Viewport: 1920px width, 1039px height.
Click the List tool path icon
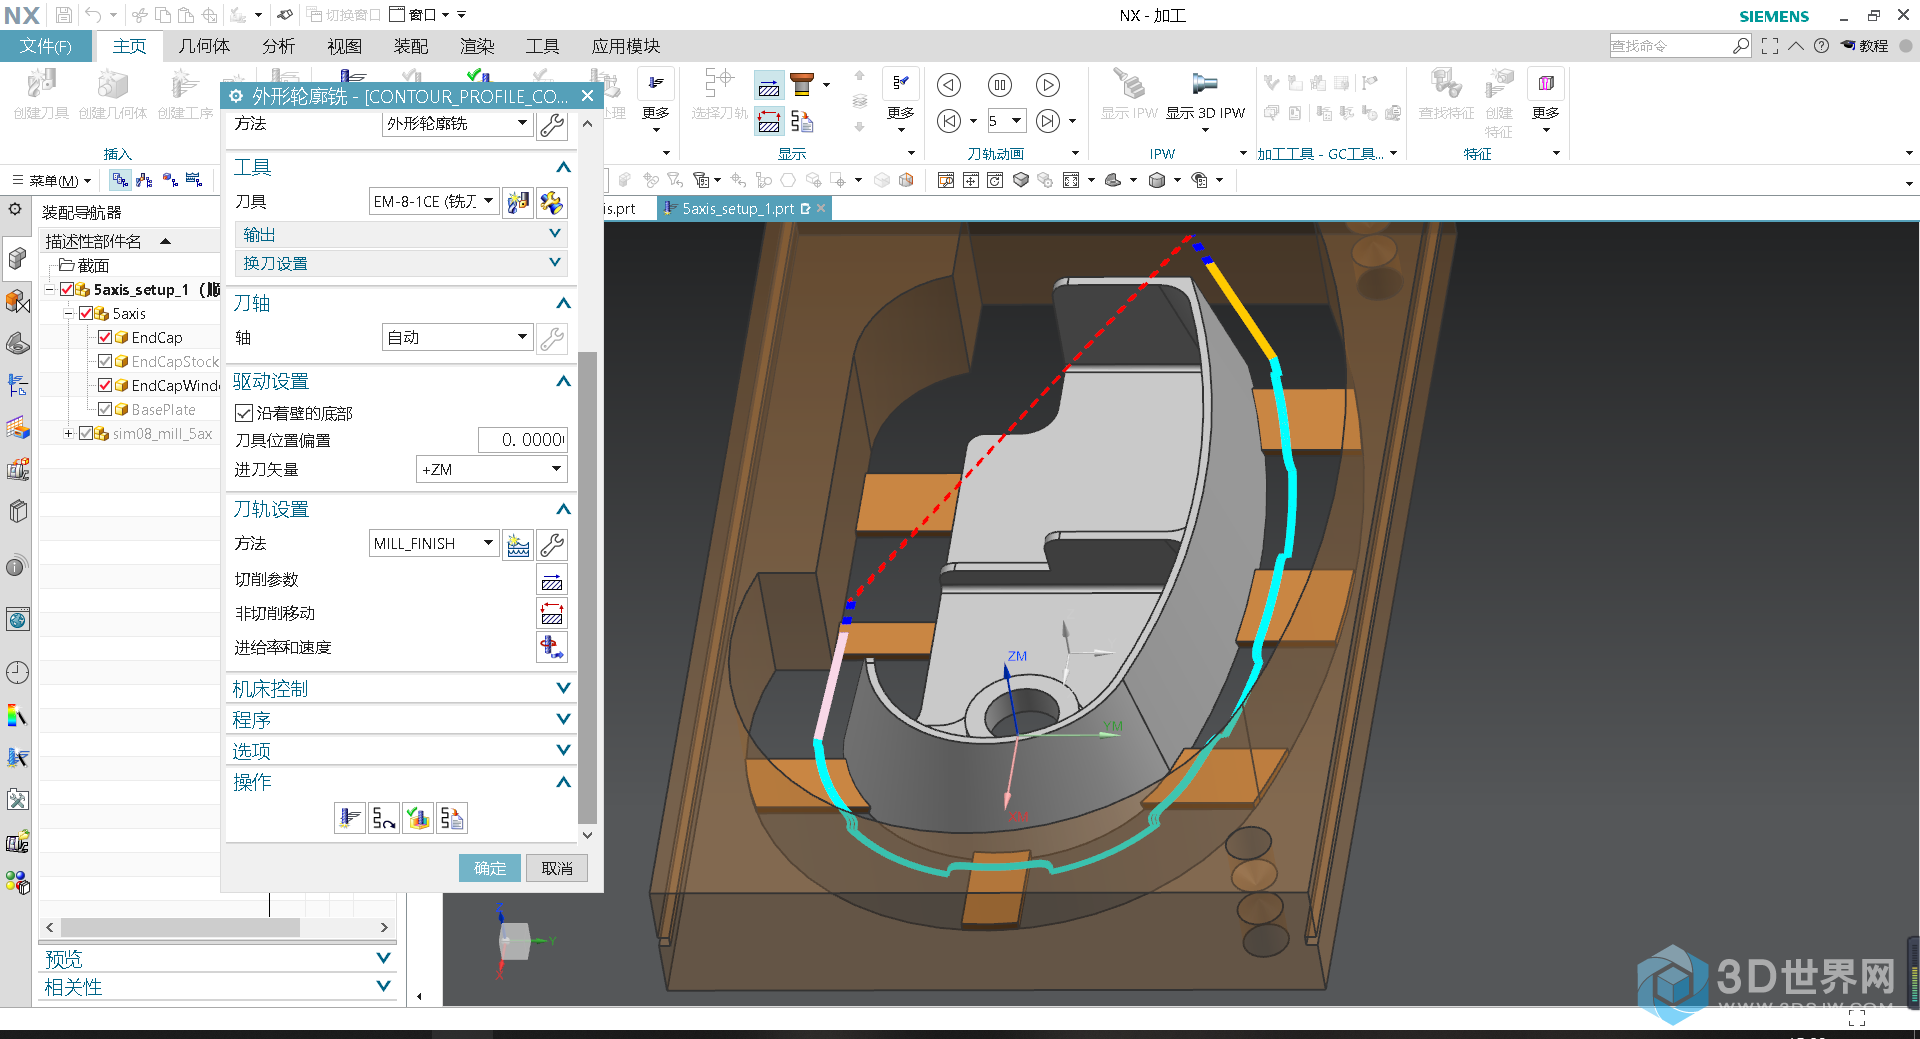point(452,818)
